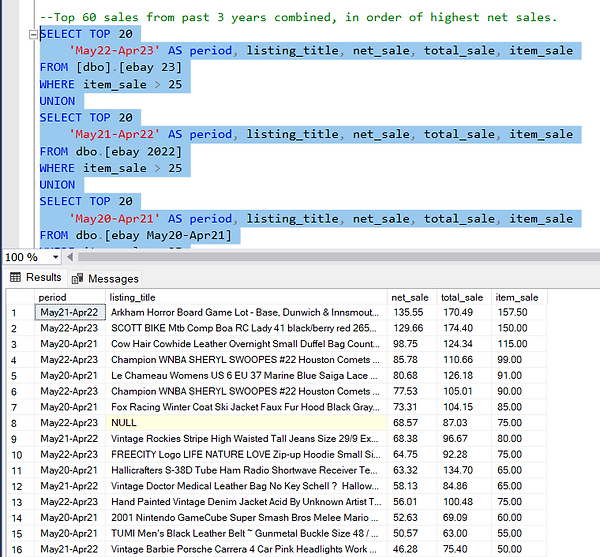Click dbo.[ebay 2022] in the query

(129, 151)
